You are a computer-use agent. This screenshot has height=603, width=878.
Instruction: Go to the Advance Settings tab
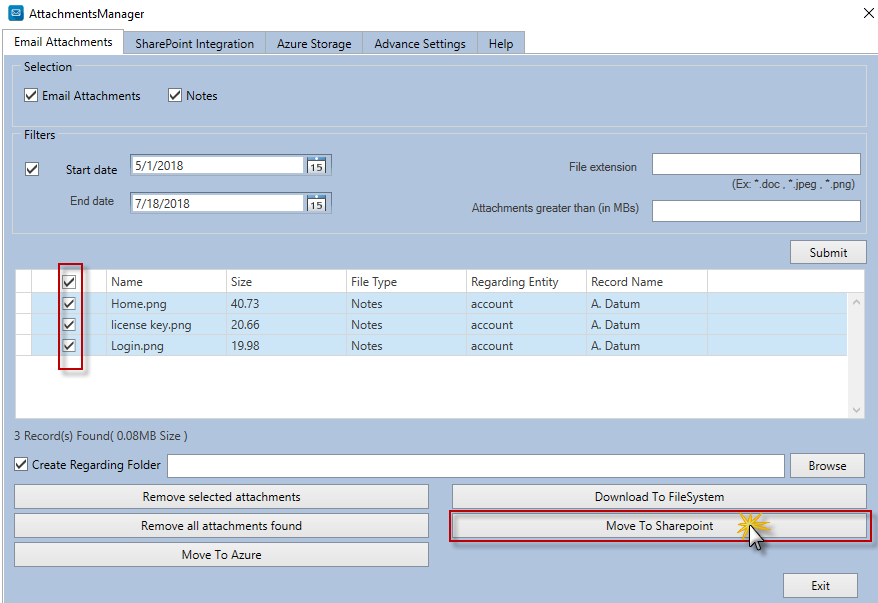click(420, 44)
